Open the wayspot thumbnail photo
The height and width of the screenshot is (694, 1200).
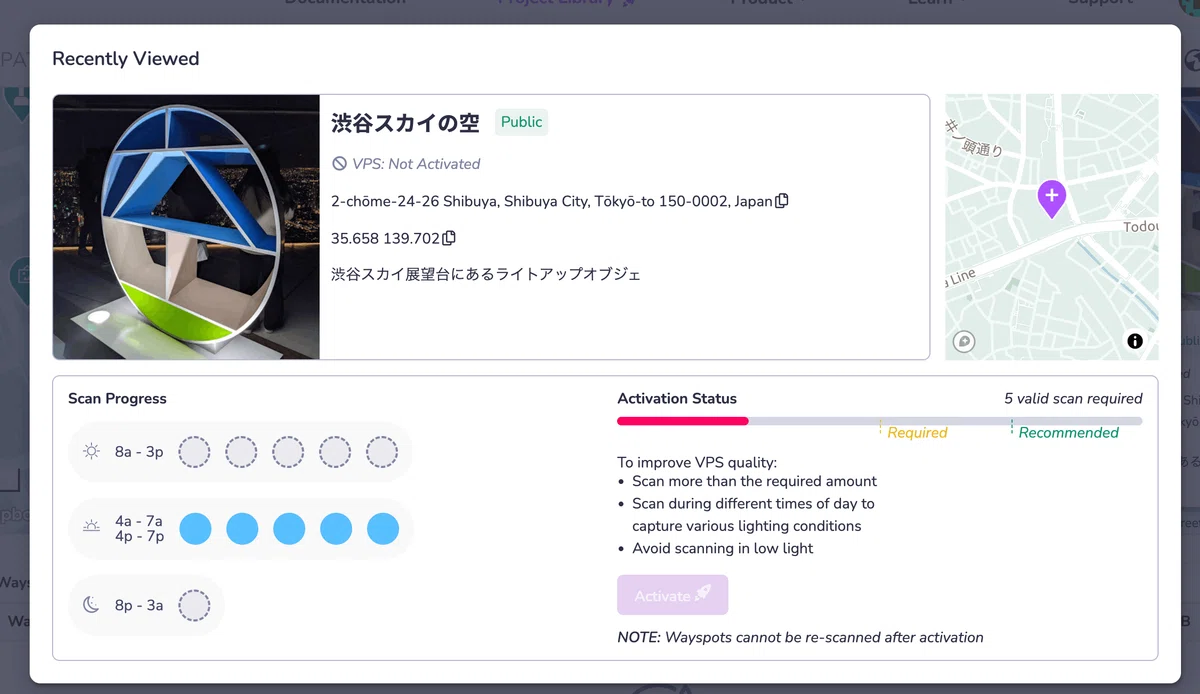coord(186,227)
